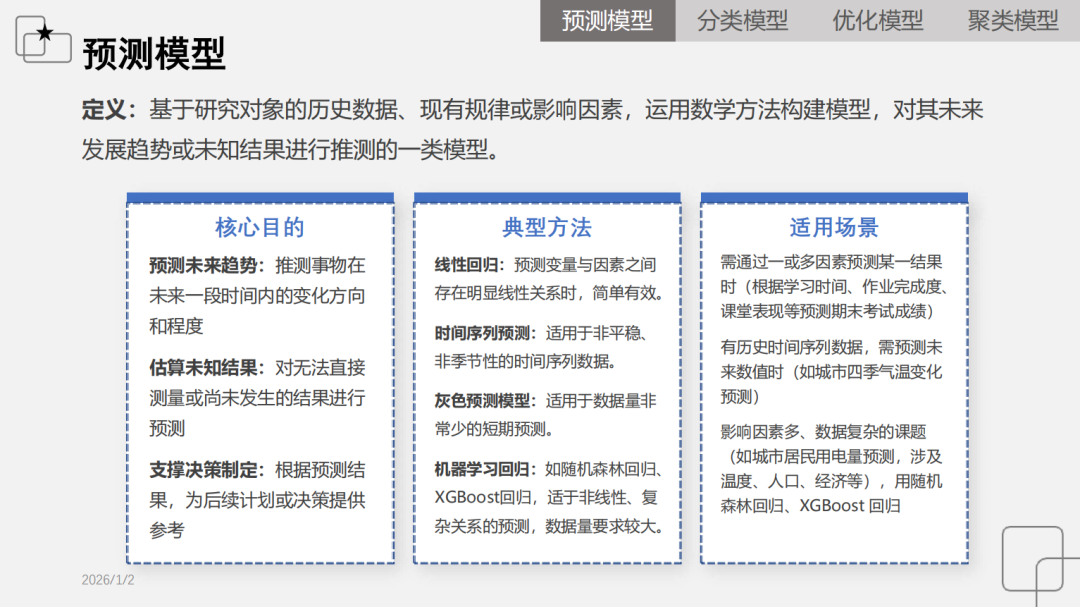This screenshot has height=607, width=1080.
Task: Select the 优化模型 tab
Action: tap(877, 20)
